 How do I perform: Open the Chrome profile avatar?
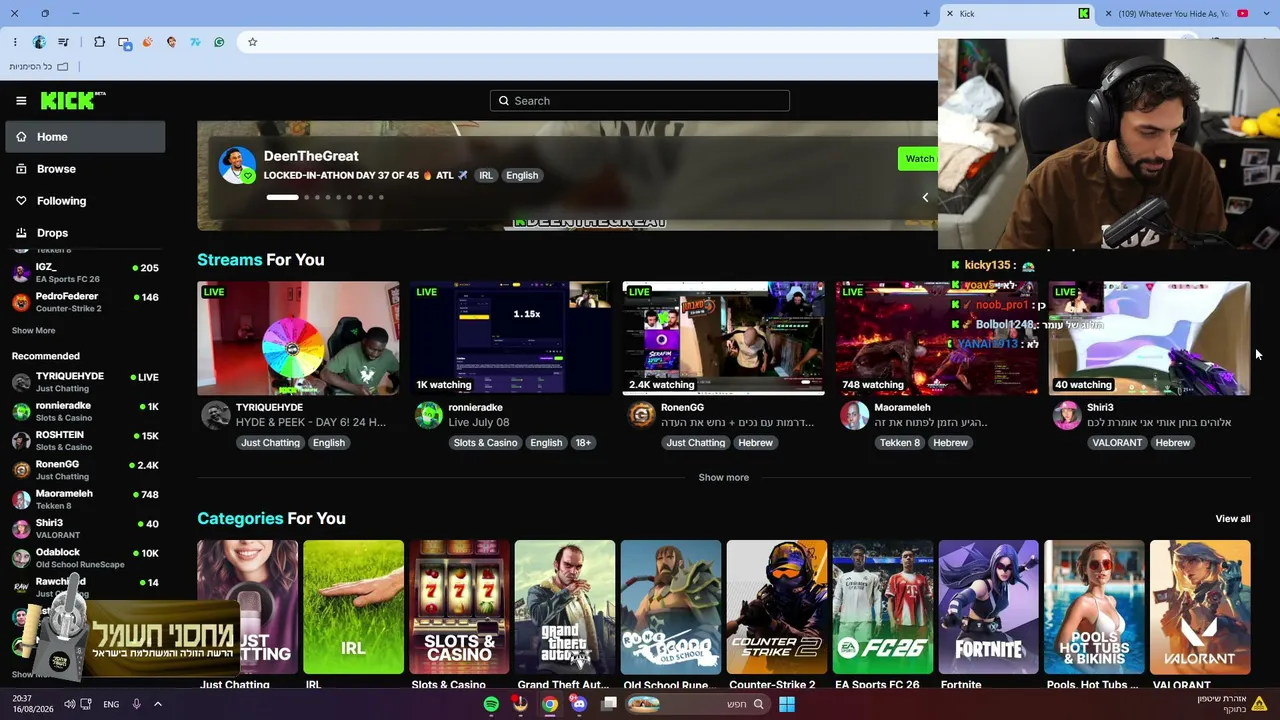point(39,42)
